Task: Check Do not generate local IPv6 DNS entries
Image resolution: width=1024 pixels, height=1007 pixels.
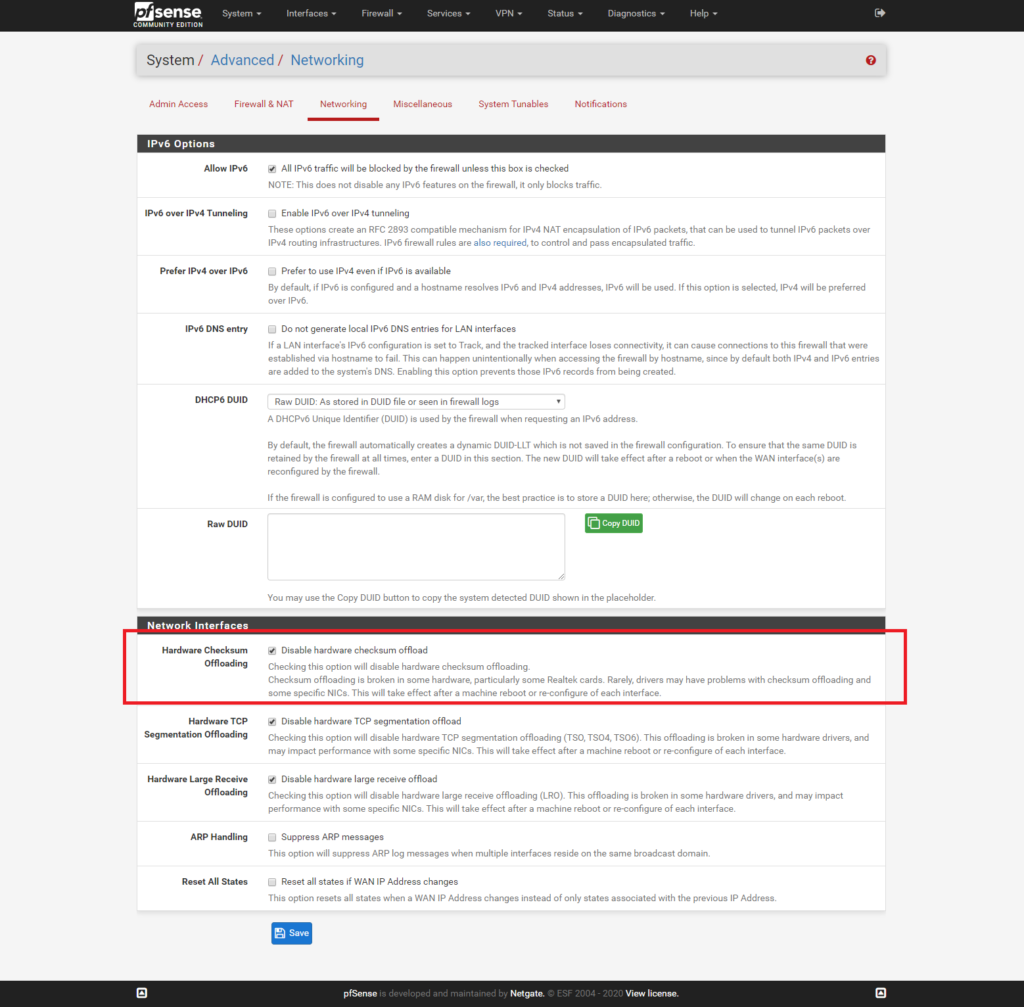Action: click(272, 329)
